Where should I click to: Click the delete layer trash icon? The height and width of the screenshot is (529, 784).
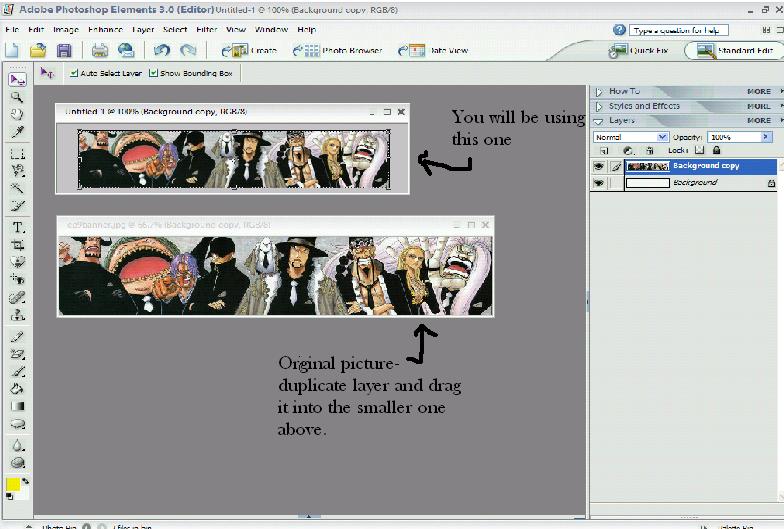pyautogui.click(x=650, y=150)
